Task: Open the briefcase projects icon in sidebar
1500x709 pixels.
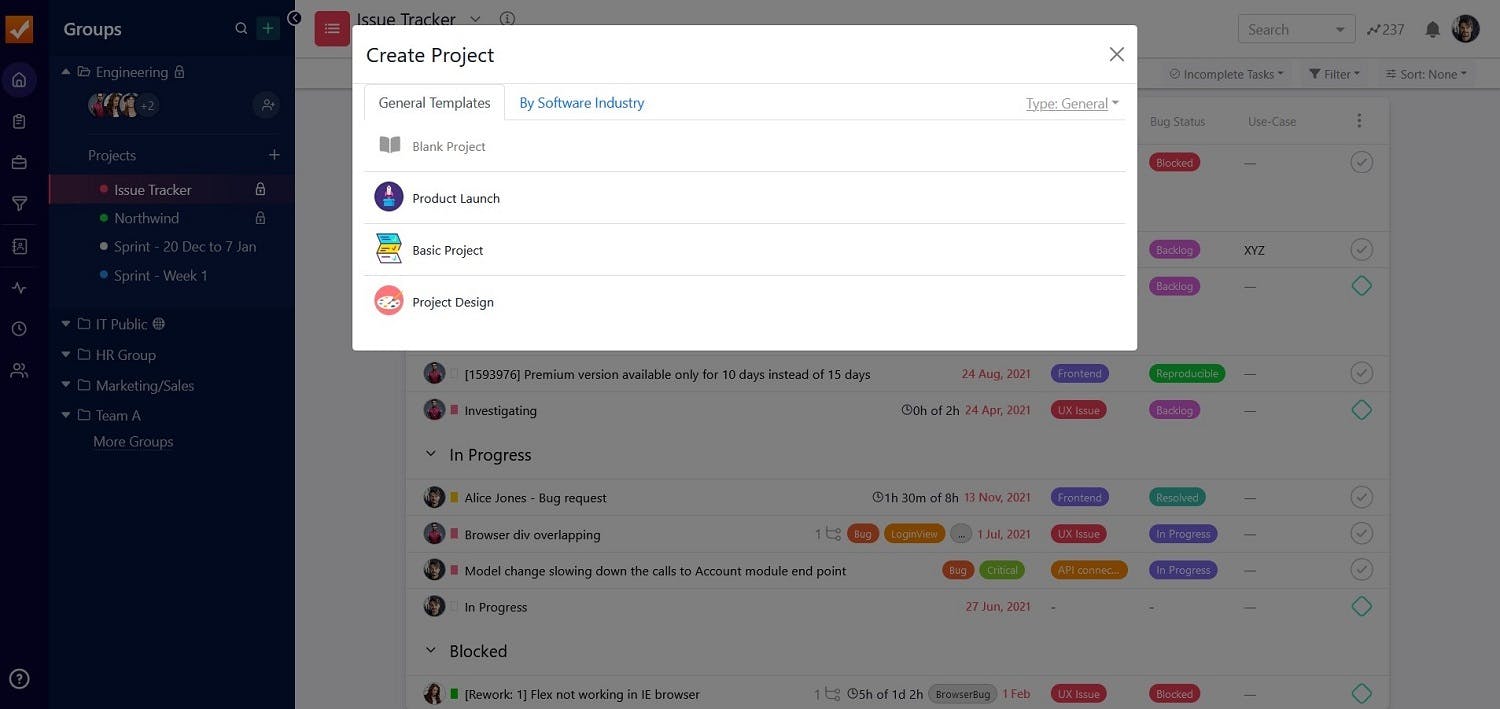Action: coord(18,161)
